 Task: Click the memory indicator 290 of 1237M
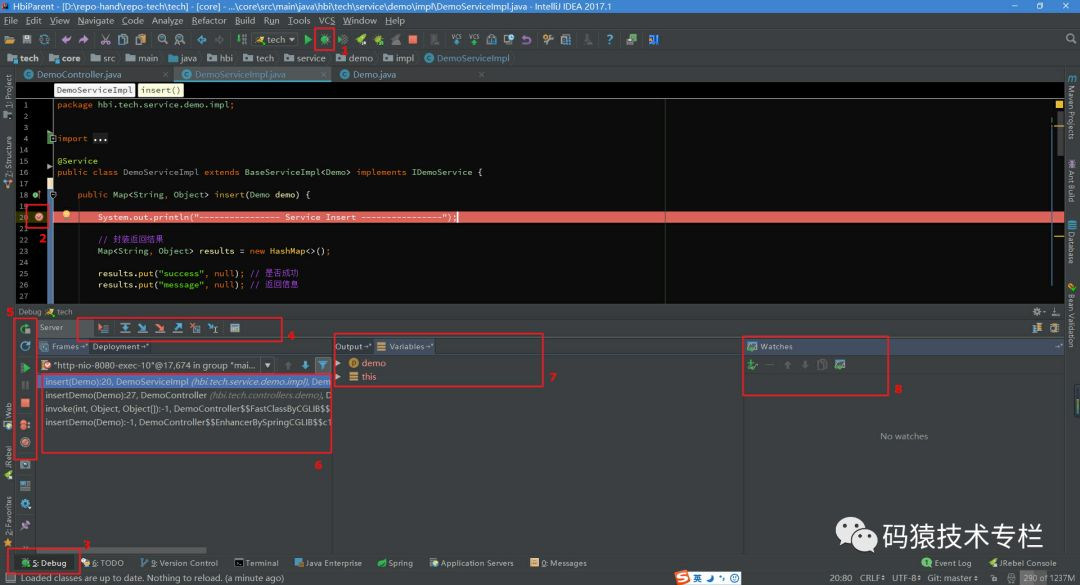1048,578
